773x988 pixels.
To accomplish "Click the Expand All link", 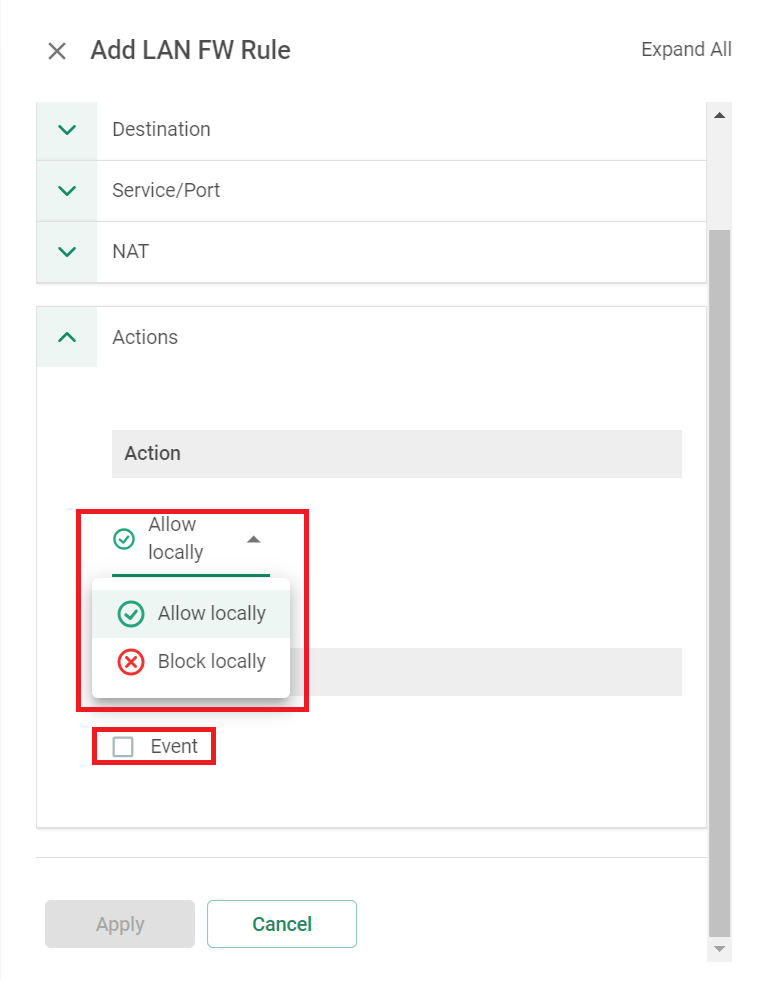I will click(686, 49).
